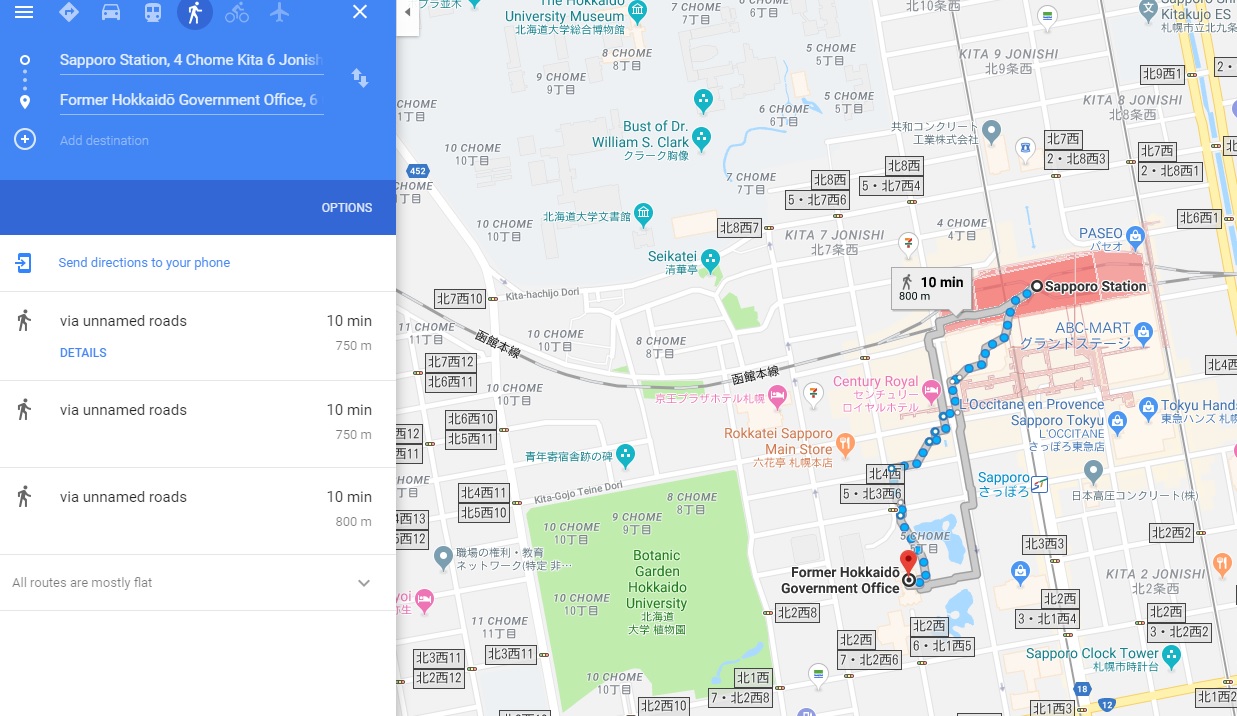Edit the Sapporo Station starting point field

[191, 60]
